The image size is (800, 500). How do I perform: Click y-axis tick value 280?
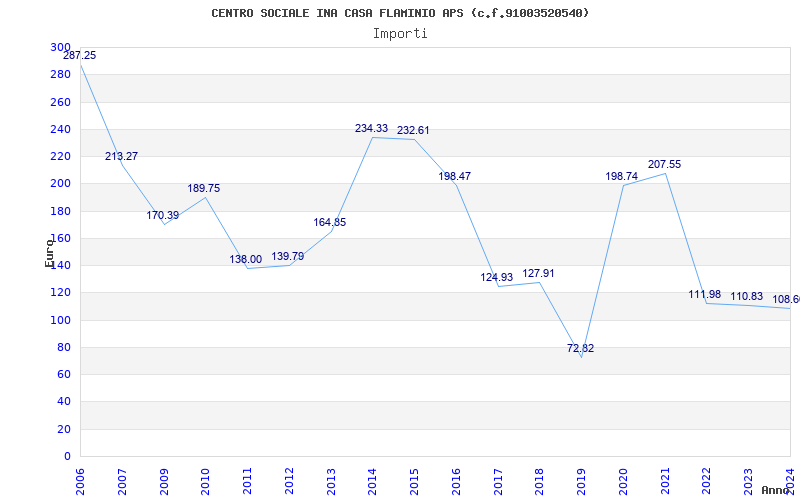click(61, 74)
